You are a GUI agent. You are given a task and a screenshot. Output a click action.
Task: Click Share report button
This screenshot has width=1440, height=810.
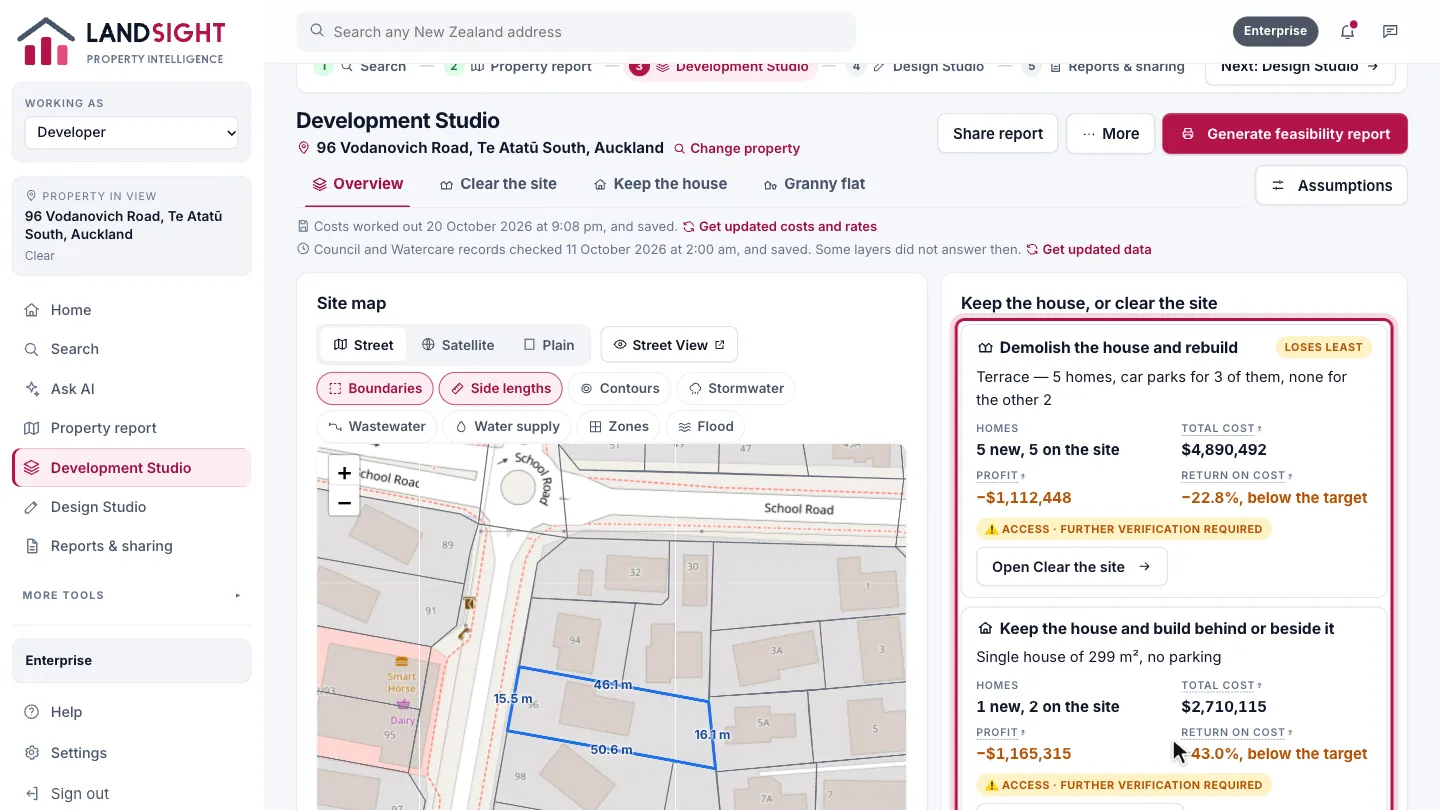coord(998,133)
